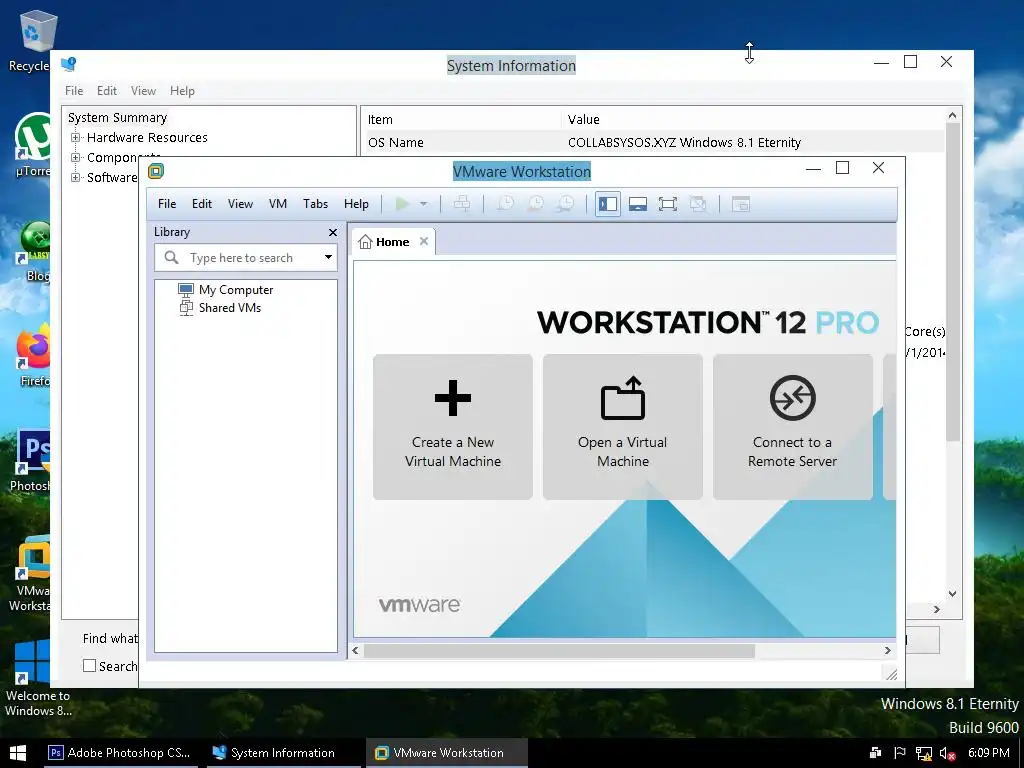
Task: Click Open a Virtual Machine
Action: (622, 427)
